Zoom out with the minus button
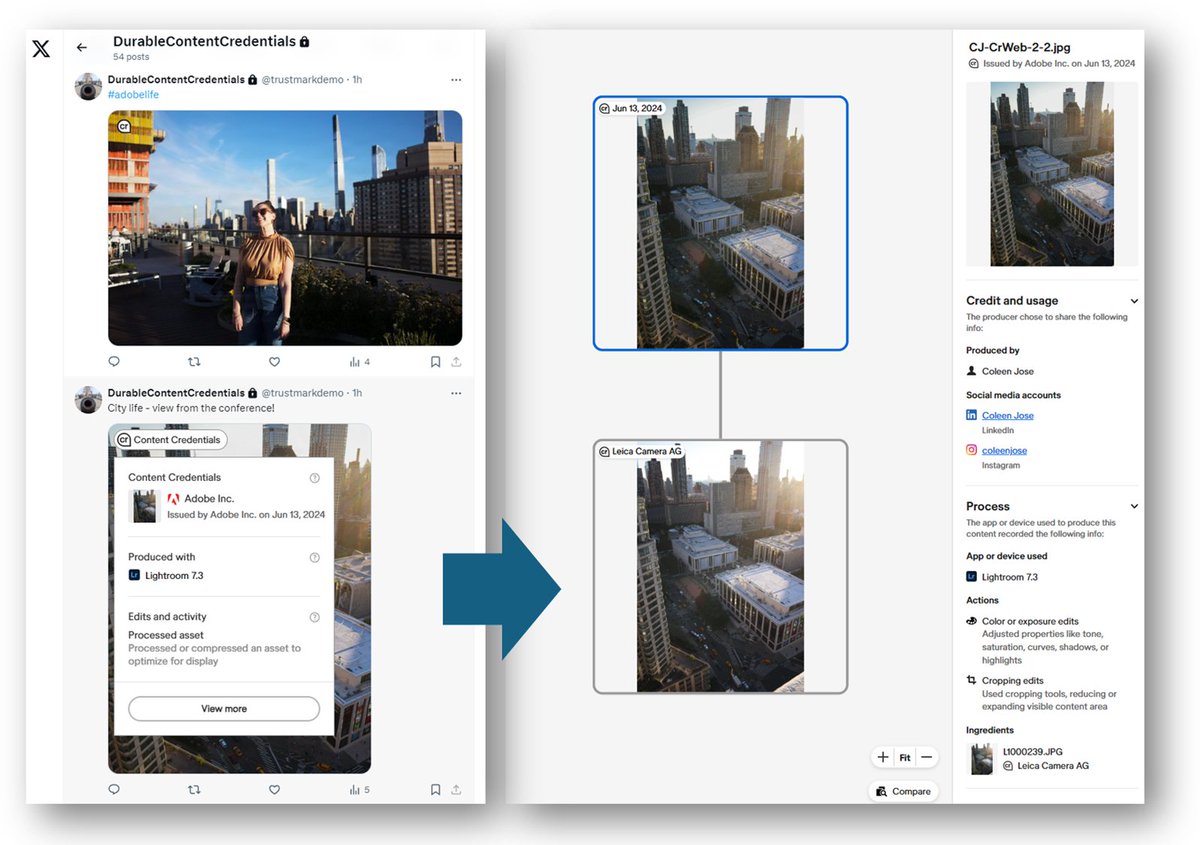The image size is (1200, 845). (x=927, y=757)
